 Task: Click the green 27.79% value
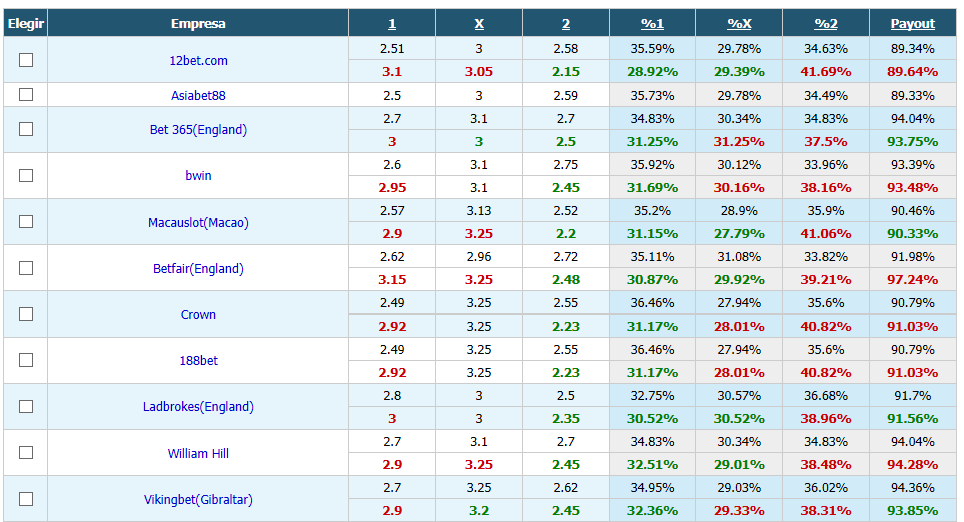(x=739, y=234)
